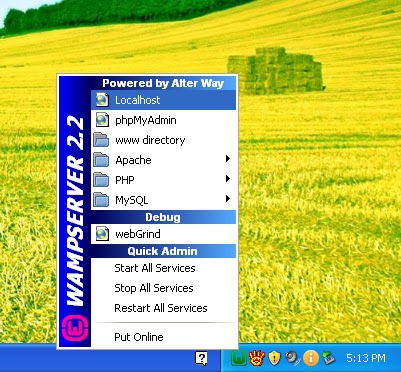401x372 pixels.
Task: Click the globe icon beside webGrind
Action: click(102, 234)
